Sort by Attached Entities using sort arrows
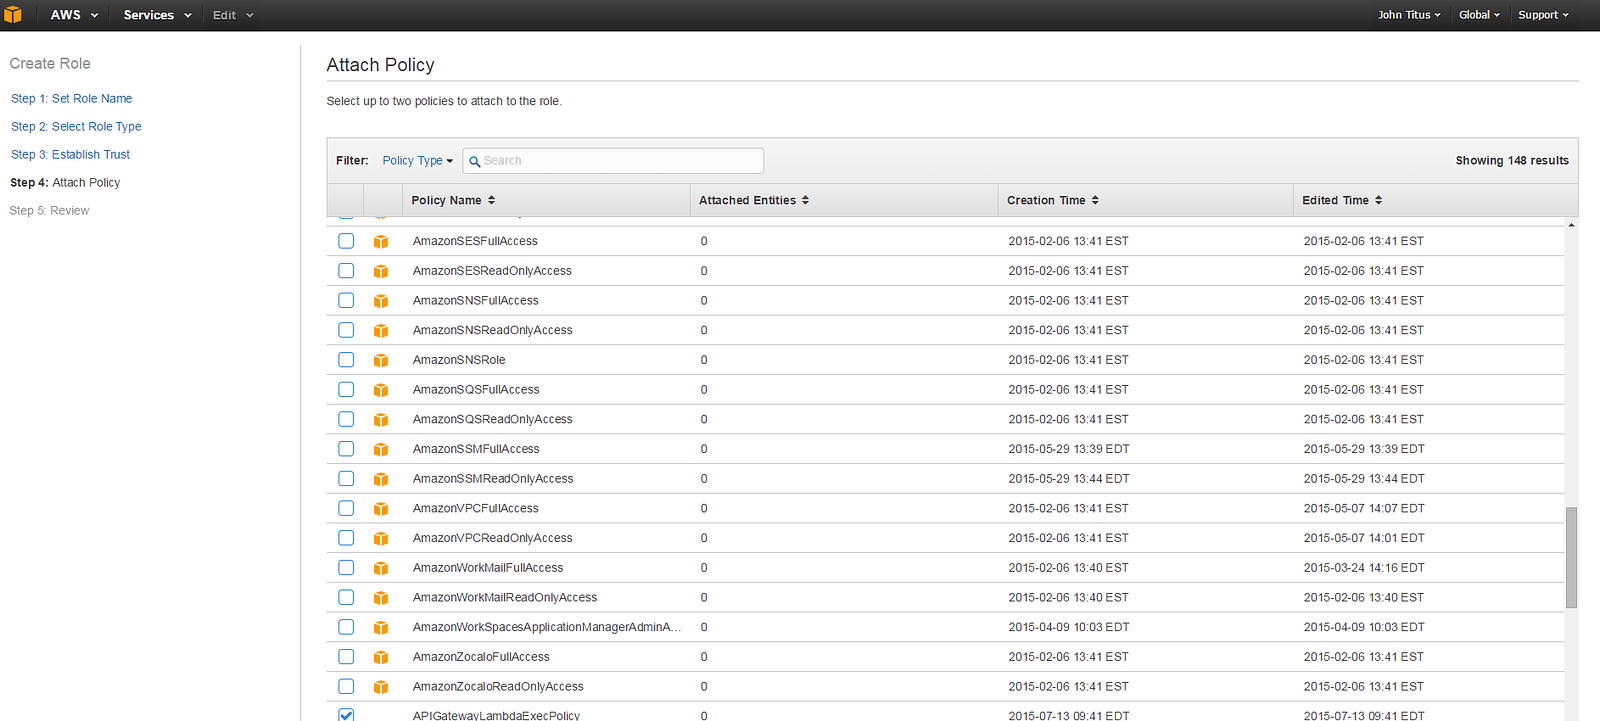This screenshot has height=721, width=1600. (x=805, y=200)
